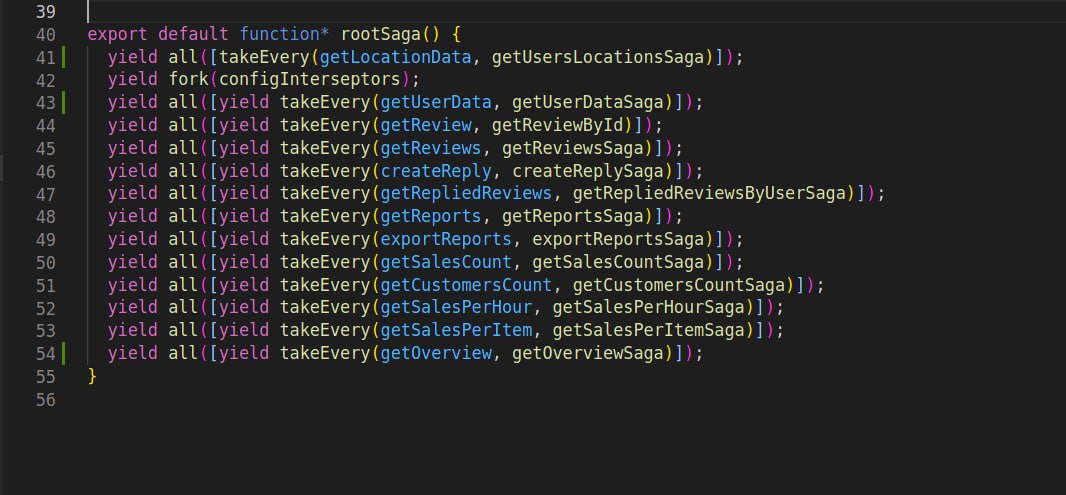1066x495 pixels.
Task: Click the getSalesCount identifier
Action: 446,262
